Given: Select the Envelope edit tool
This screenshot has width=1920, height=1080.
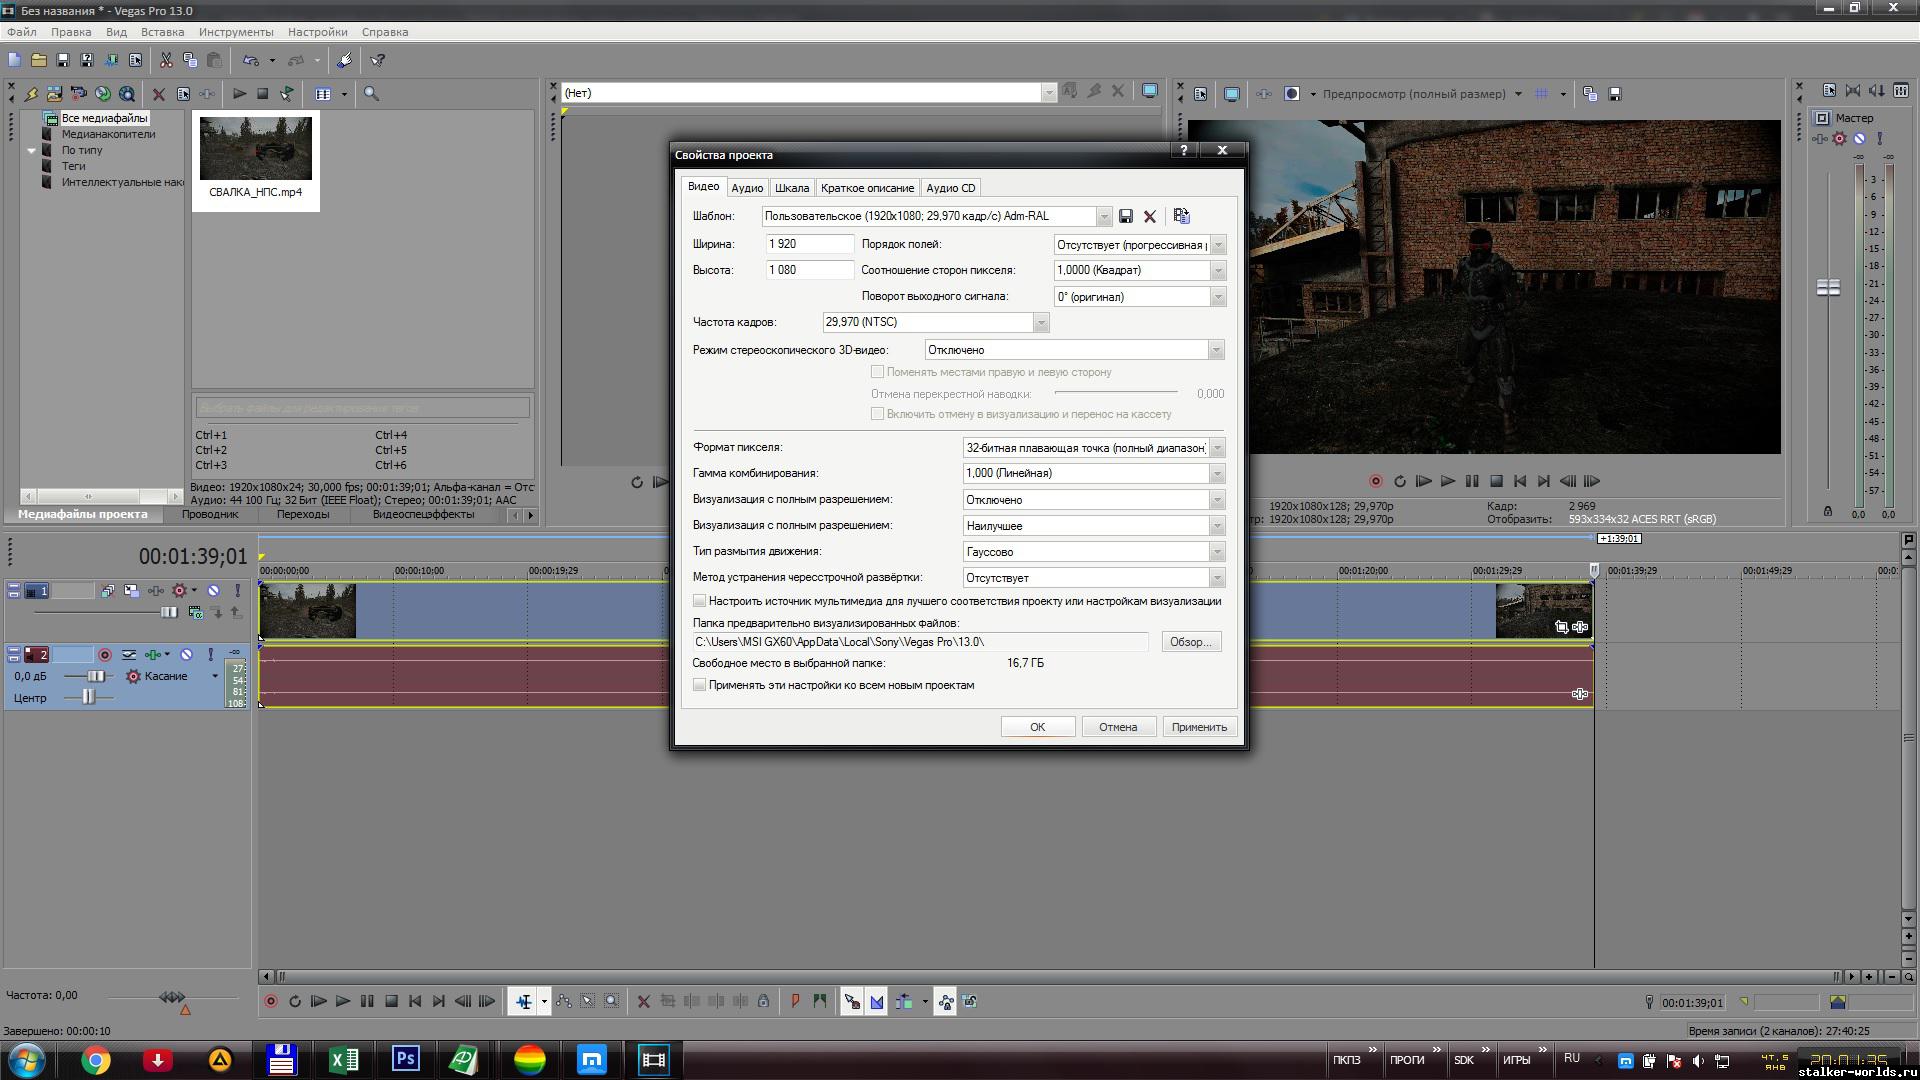Looking at the screenshot, I should pyautogui.click(x=564, y=1001).
